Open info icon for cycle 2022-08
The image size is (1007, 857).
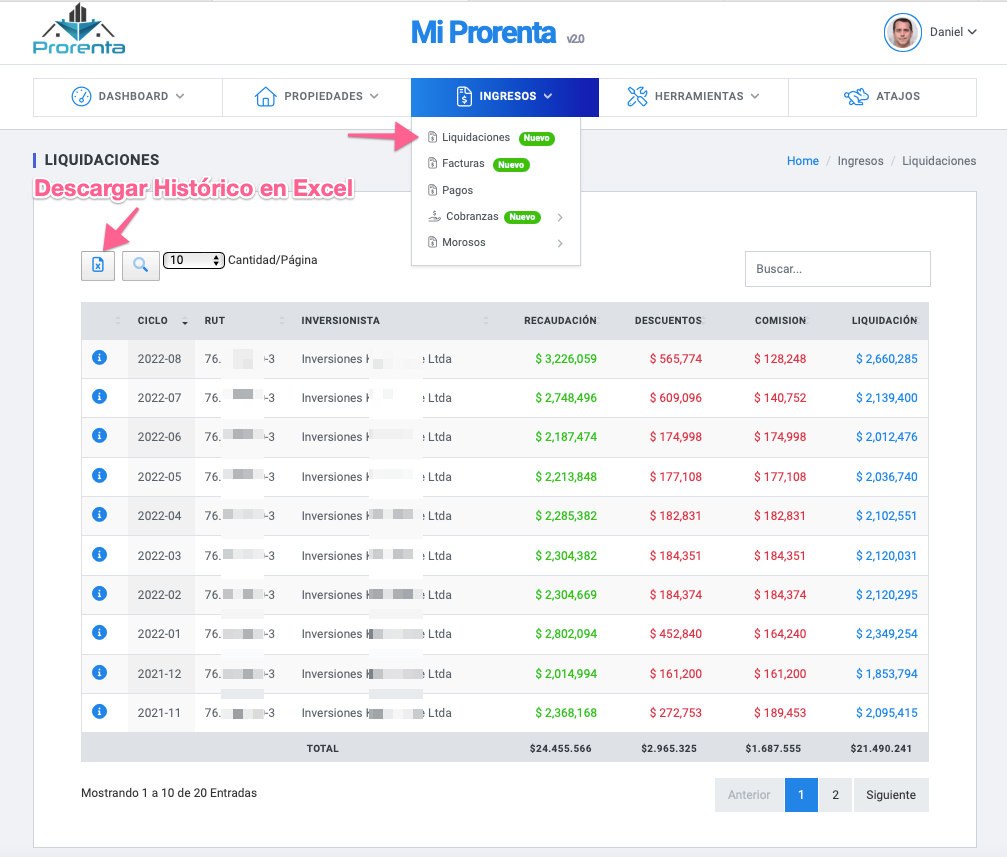pos(99,357)
